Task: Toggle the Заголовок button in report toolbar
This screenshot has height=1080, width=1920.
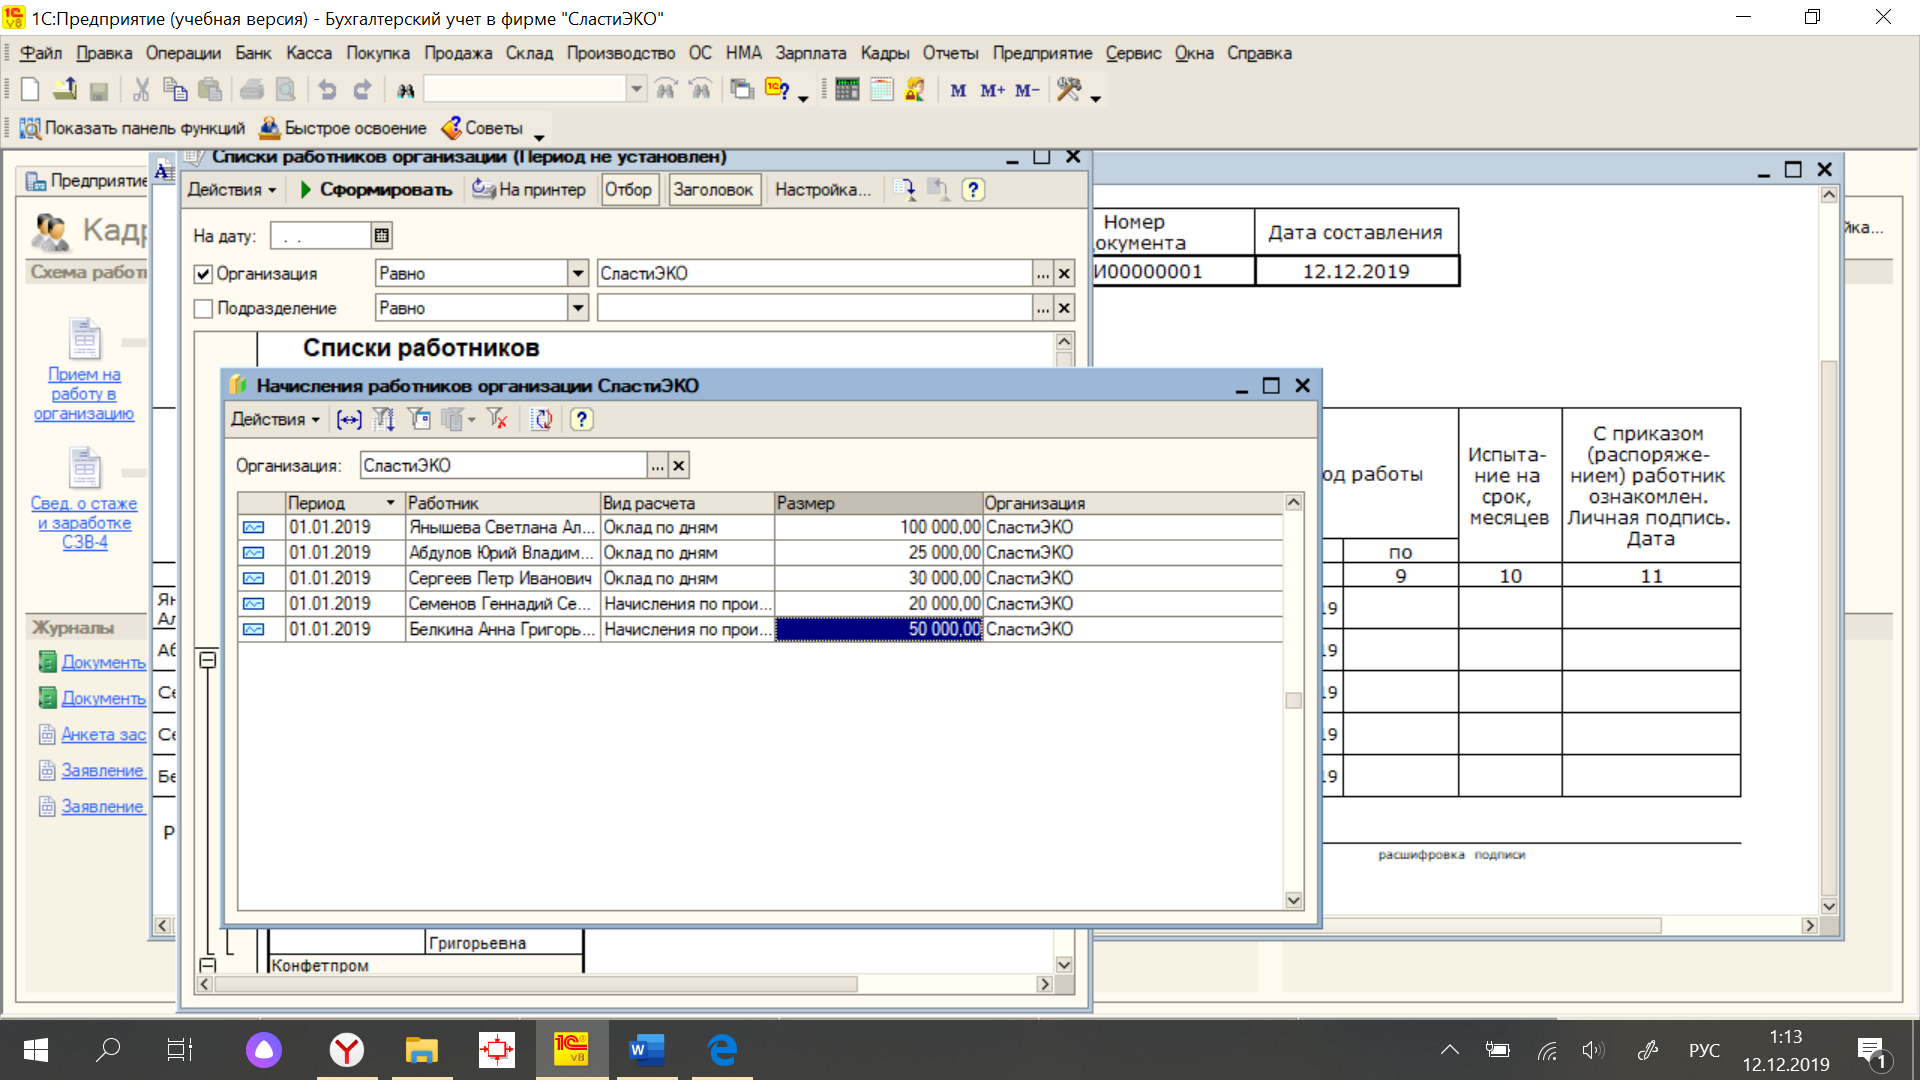Action: coord(712,190)
